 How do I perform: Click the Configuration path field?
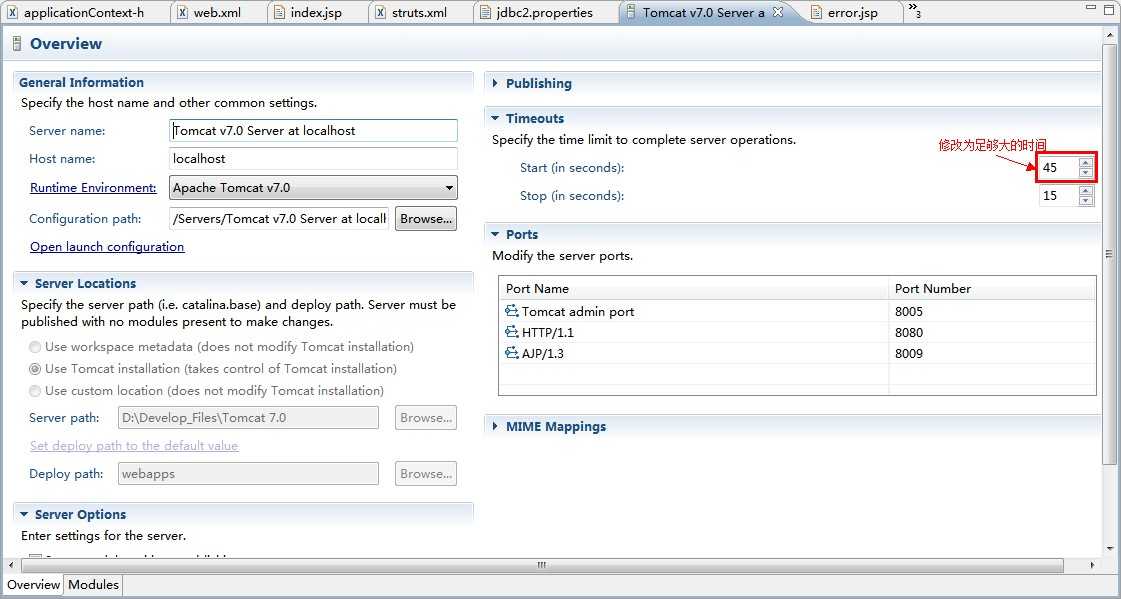(x=280, y=219)
